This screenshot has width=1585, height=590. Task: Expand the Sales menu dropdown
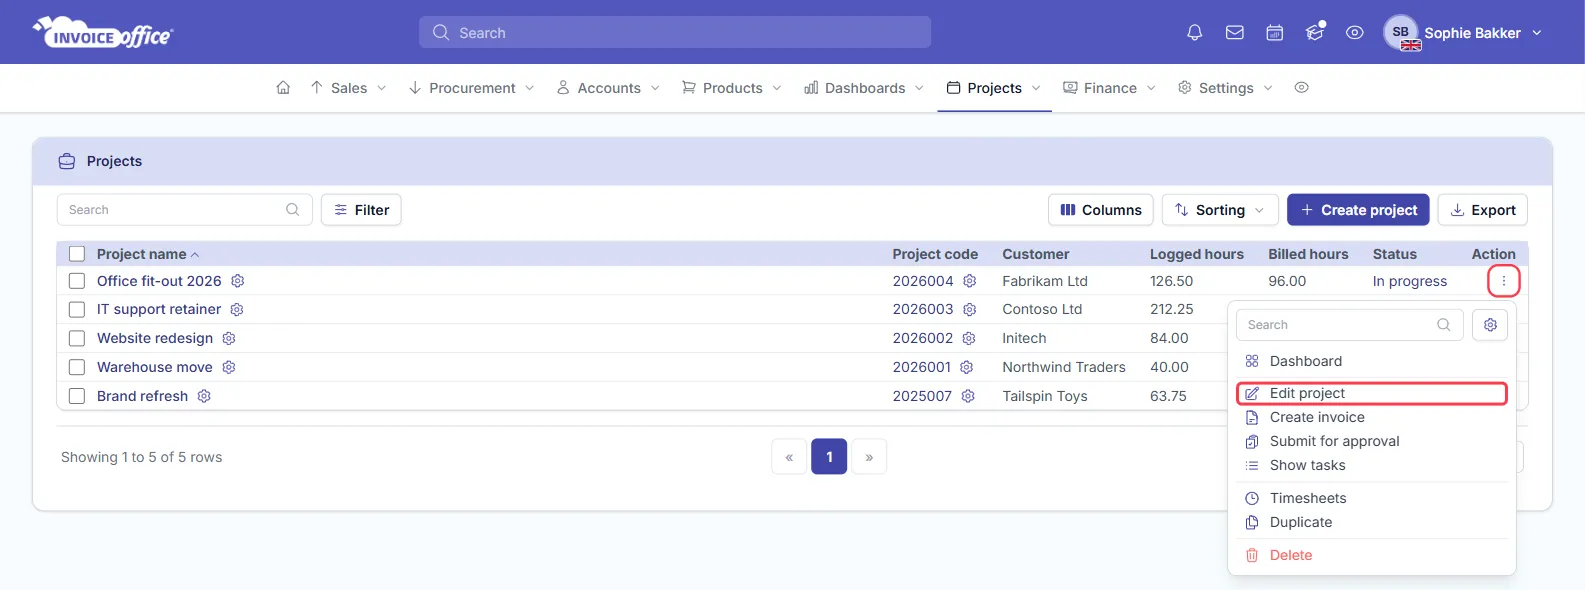(348, 88)
